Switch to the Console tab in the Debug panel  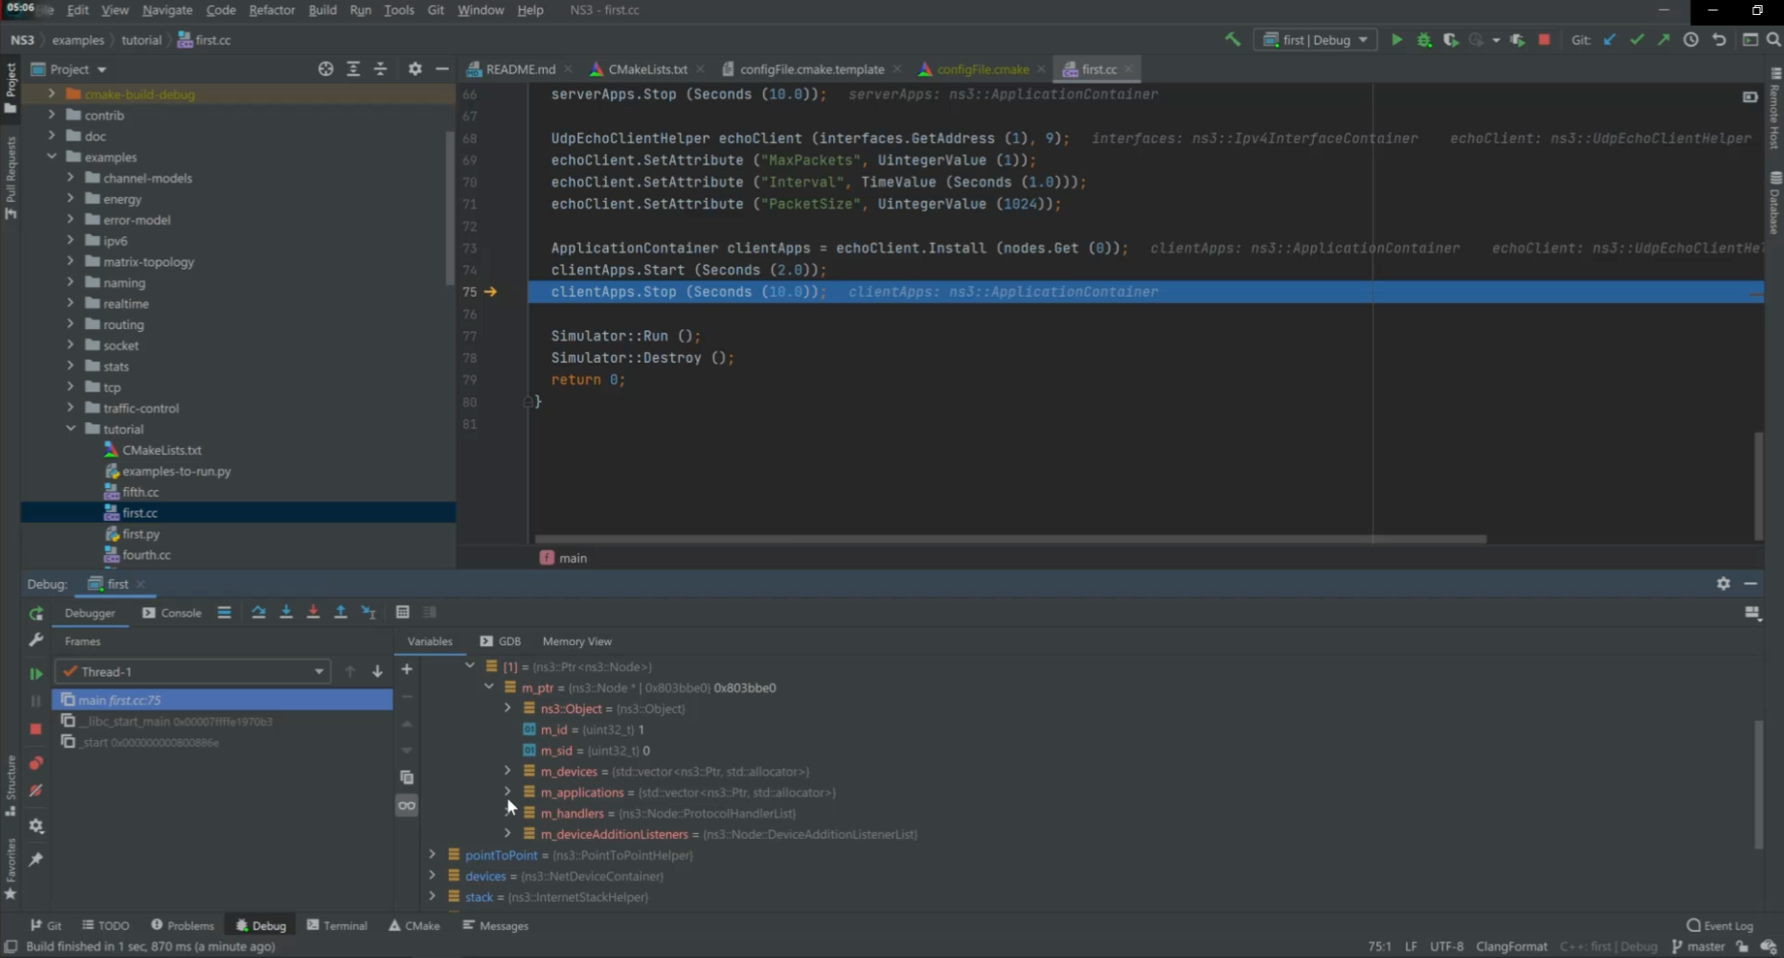pos(171,613)
